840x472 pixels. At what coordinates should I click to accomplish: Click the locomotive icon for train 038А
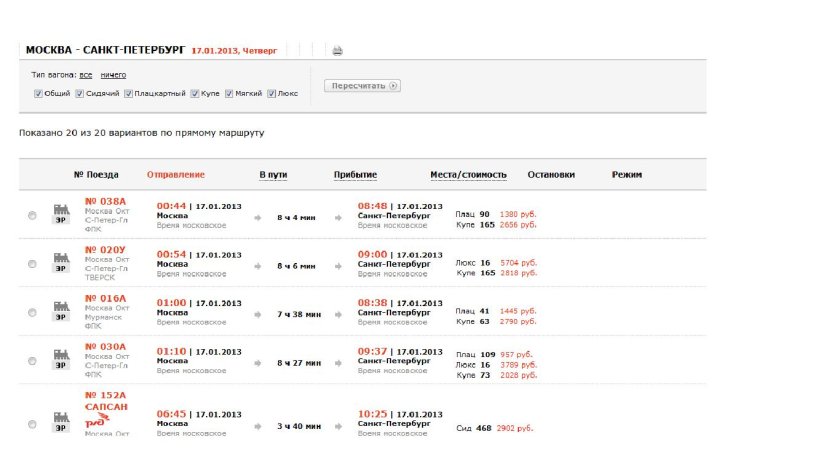click(x=61, y=214)
